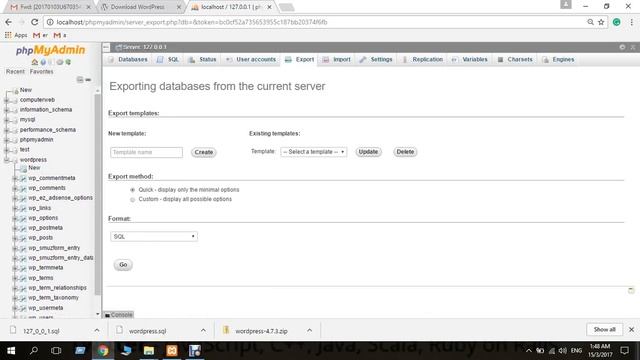Viewport: 640px width, 360px height.
Task: Open wp_comments table icon
Action: pos(23,188)
